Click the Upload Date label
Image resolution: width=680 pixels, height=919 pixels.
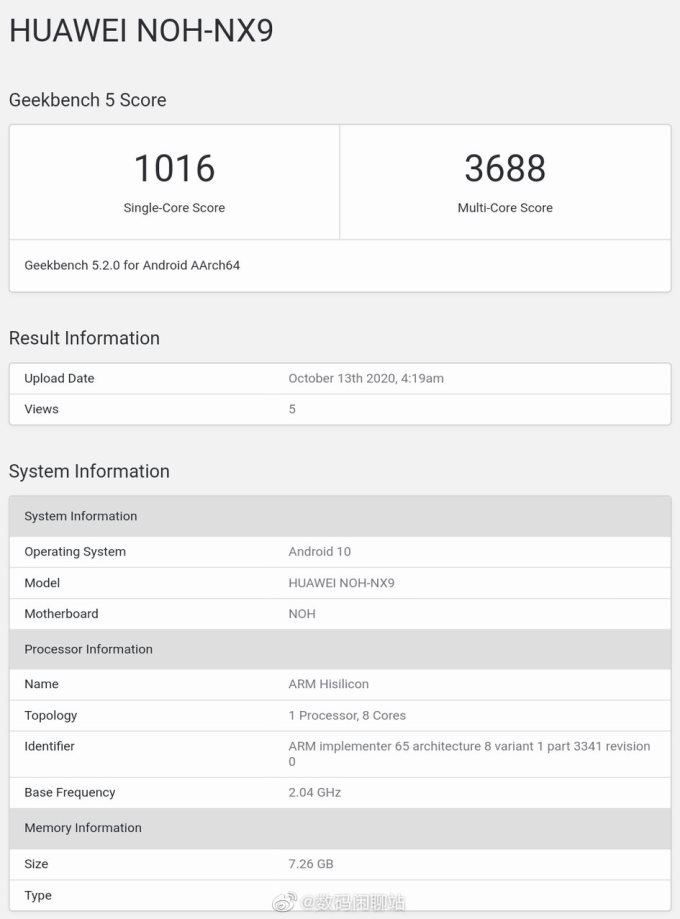(59, 379)
